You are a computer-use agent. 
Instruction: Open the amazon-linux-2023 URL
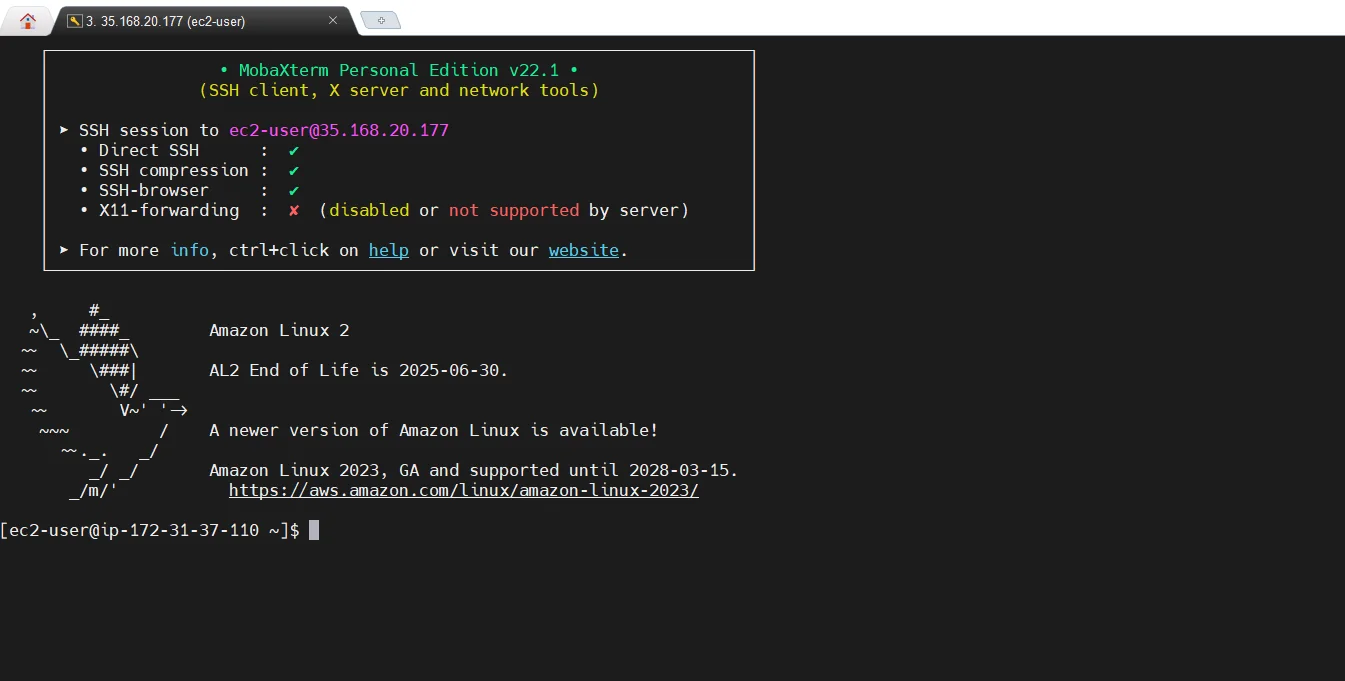[x=464, y=491]
